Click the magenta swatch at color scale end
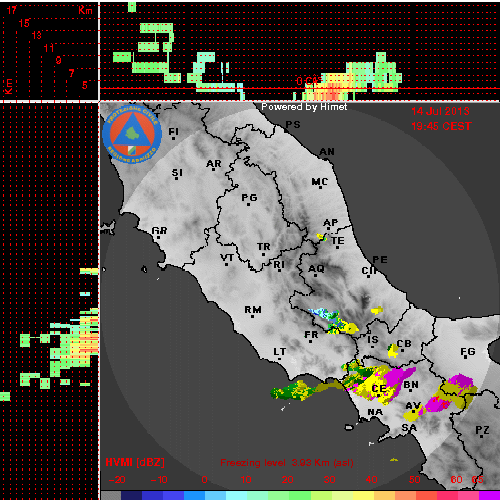 pos(489,495)
